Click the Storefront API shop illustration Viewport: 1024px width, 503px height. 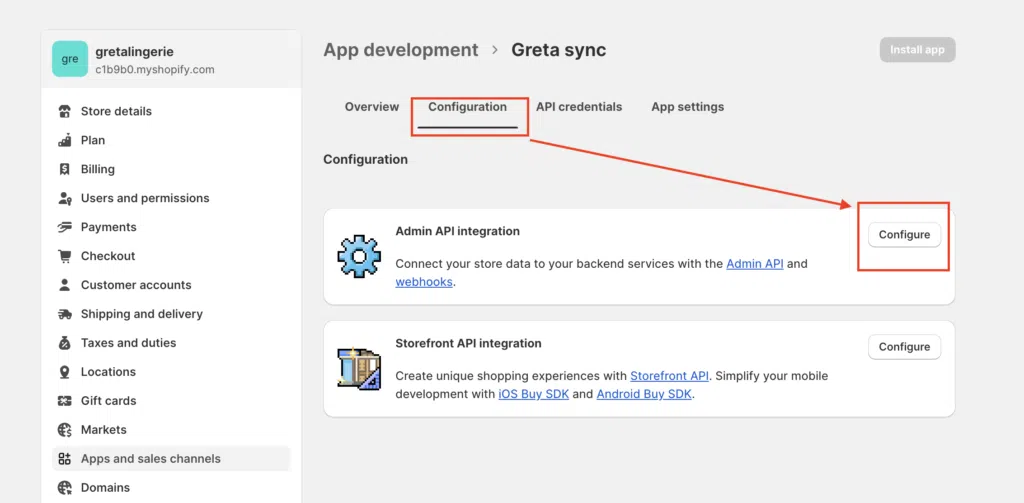click(x=359, y=368)
